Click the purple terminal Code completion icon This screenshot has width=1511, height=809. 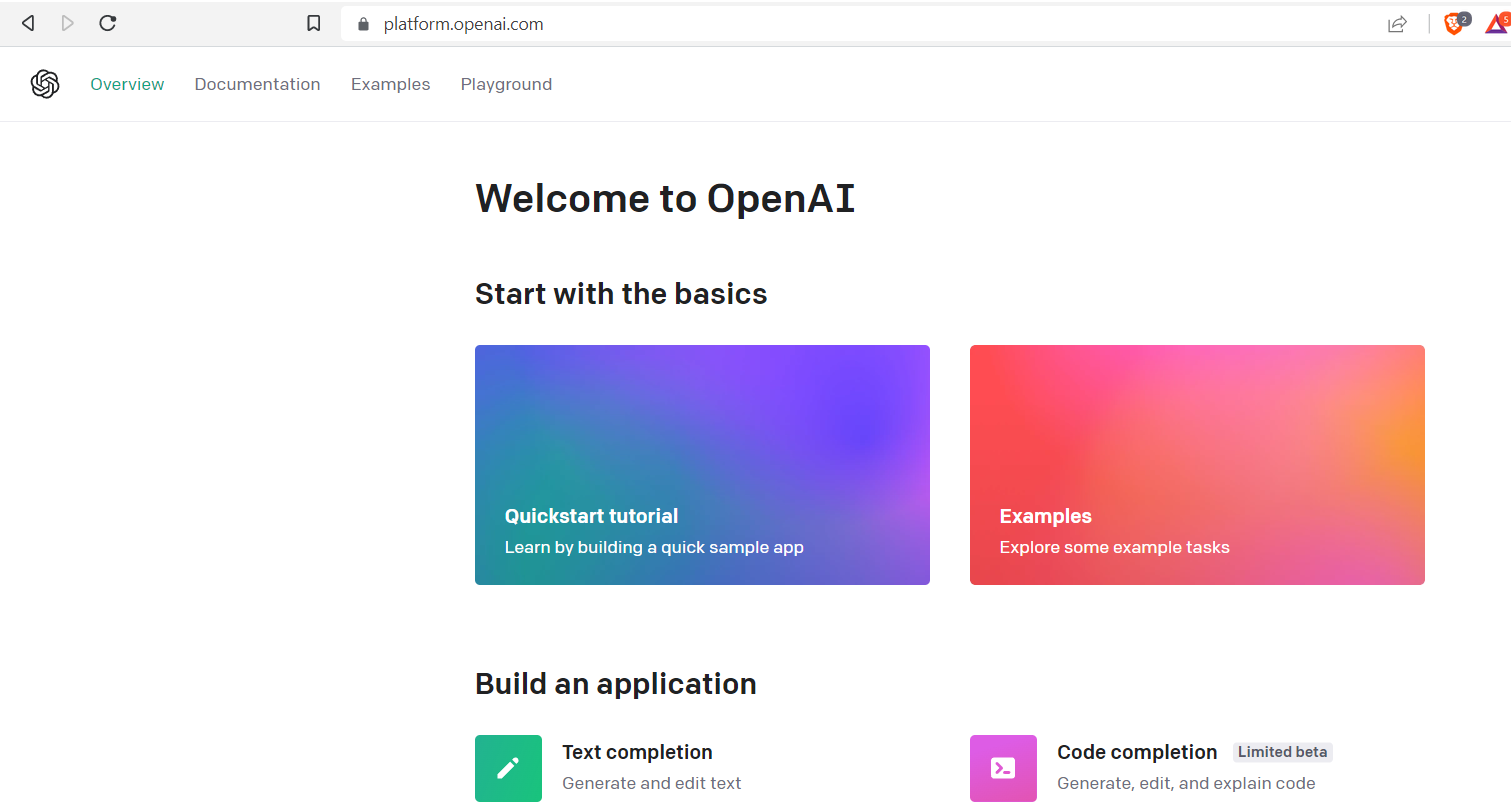[x=1003, y=768]
